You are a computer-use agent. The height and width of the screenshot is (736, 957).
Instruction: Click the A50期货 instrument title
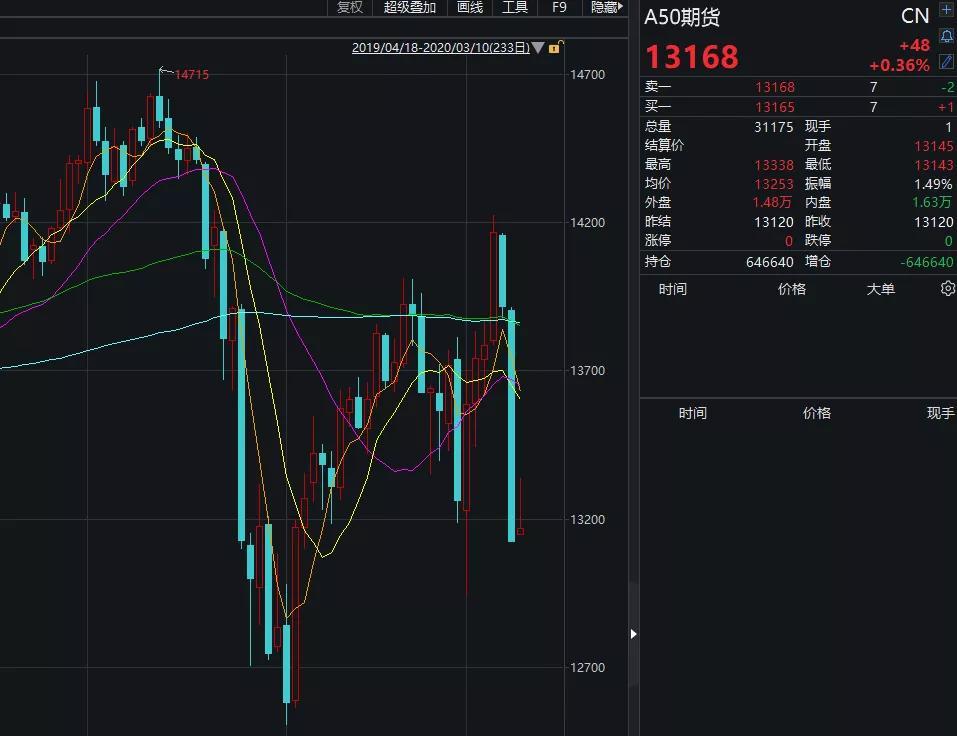point(682,17)
